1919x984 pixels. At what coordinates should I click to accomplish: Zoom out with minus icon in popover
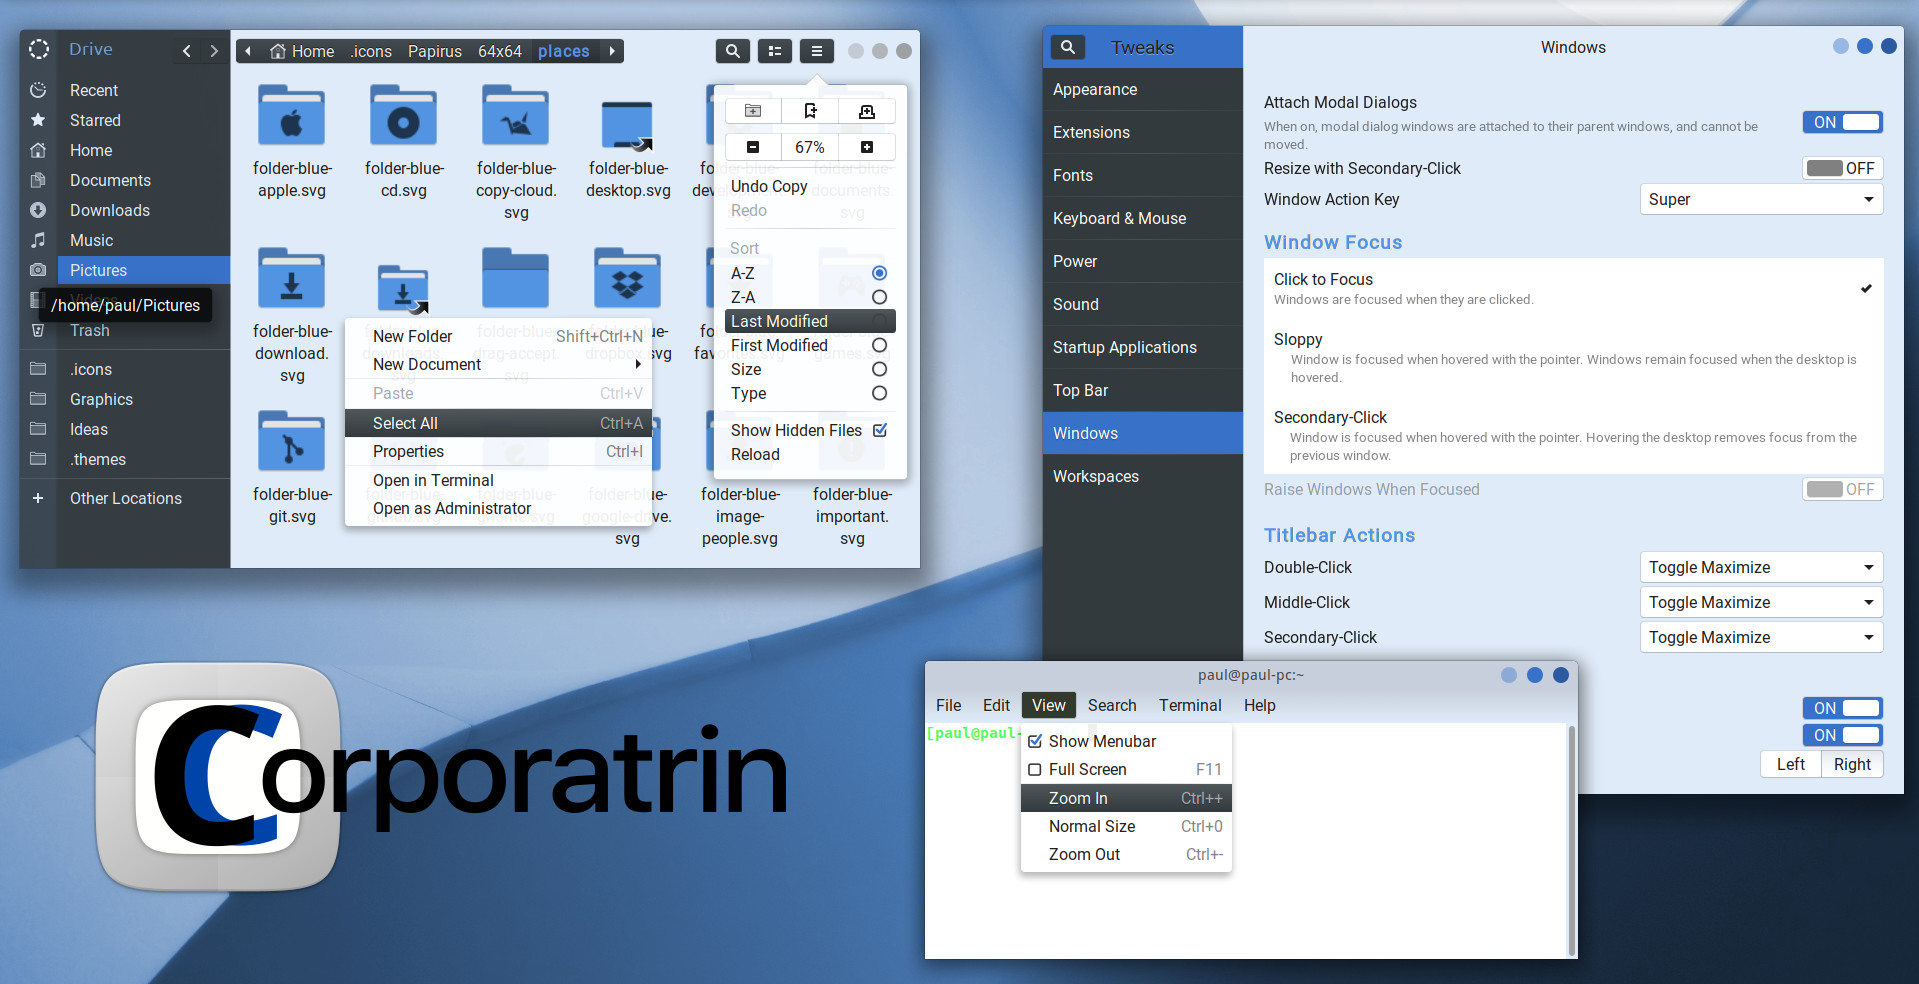click(x=753, y=147)
